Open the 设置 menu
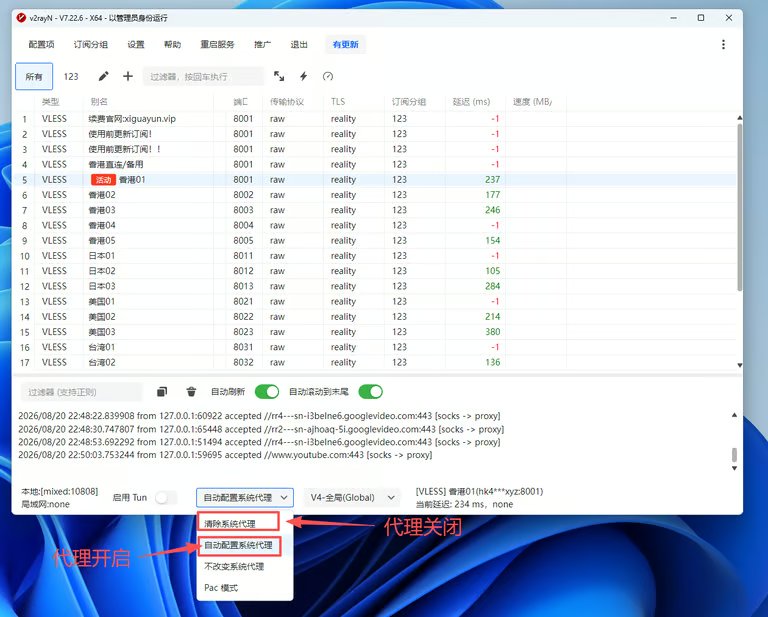Viewport: 768px width, 617px height. (x=136, y=45)
